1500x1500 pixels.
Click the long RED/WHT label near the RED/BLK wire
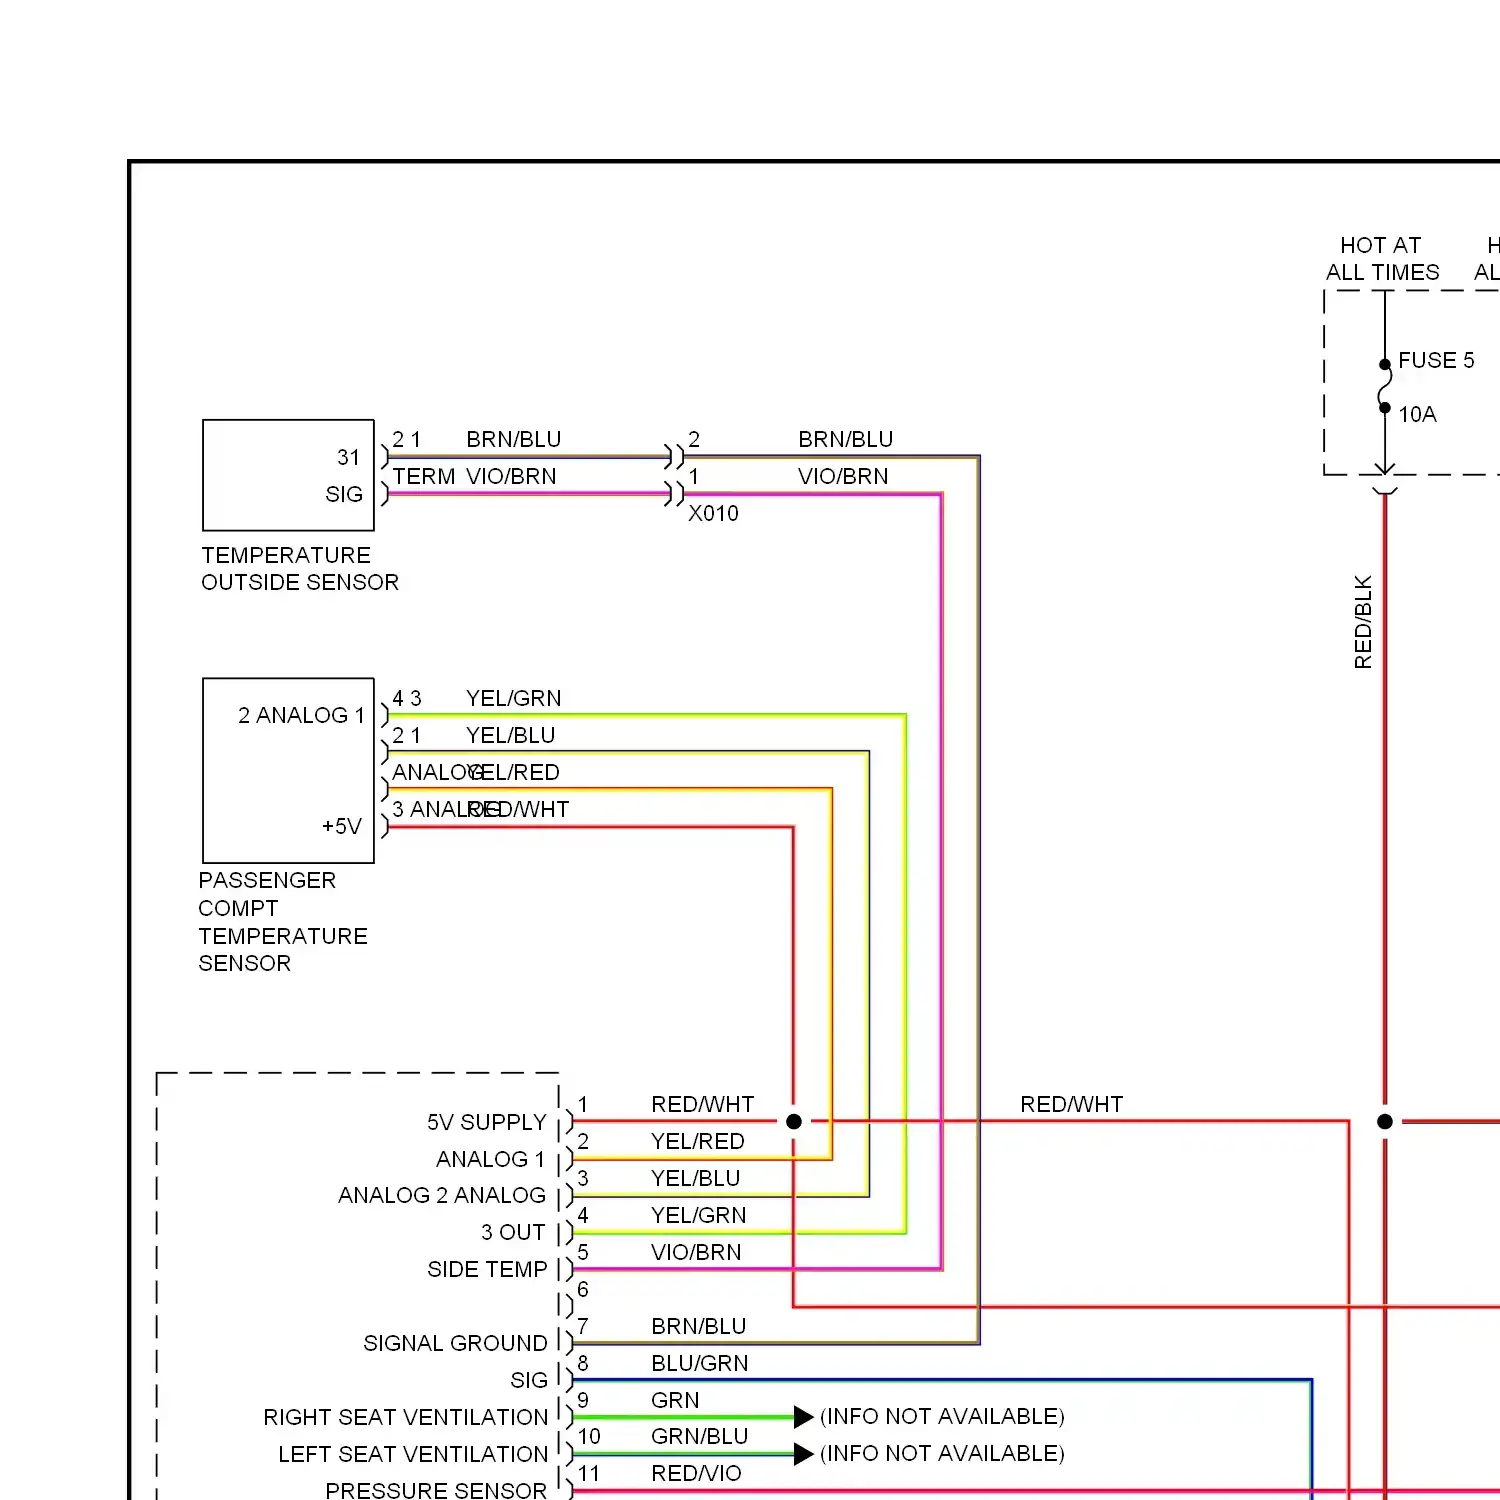click(1071, 1104)
